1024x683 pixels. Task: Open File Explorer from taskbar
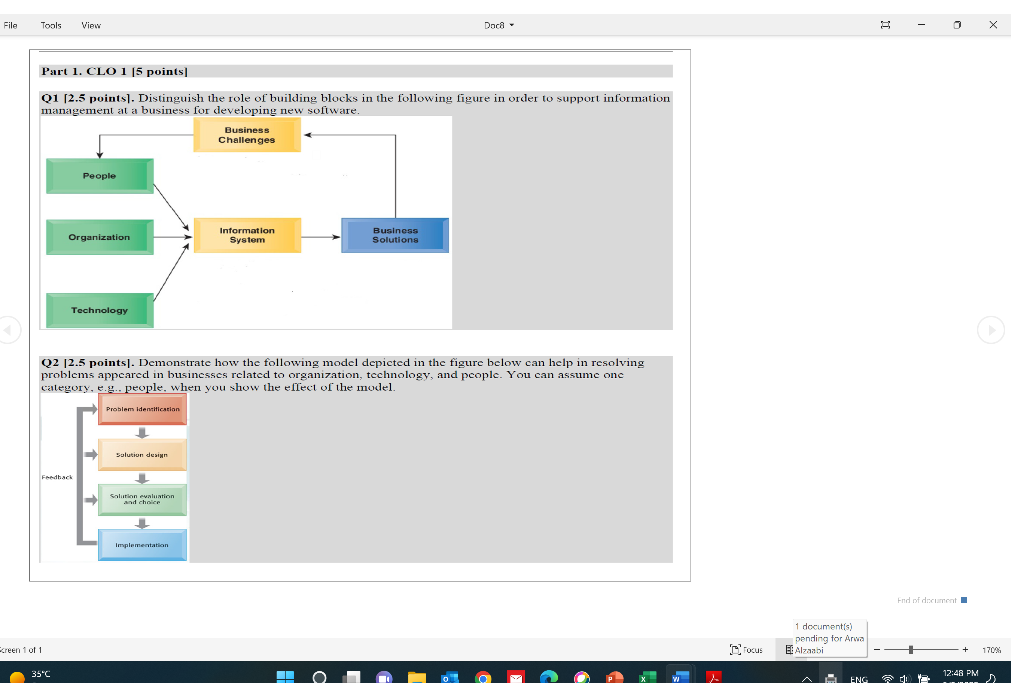[x=417, y=677]
